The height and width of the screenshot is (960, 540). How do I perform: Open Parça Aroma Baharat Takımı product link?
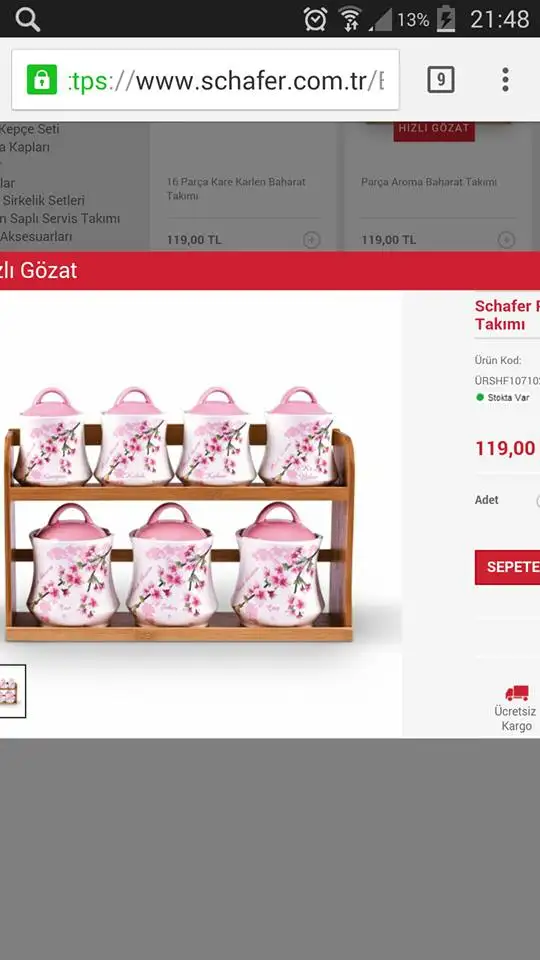[429, 182]
